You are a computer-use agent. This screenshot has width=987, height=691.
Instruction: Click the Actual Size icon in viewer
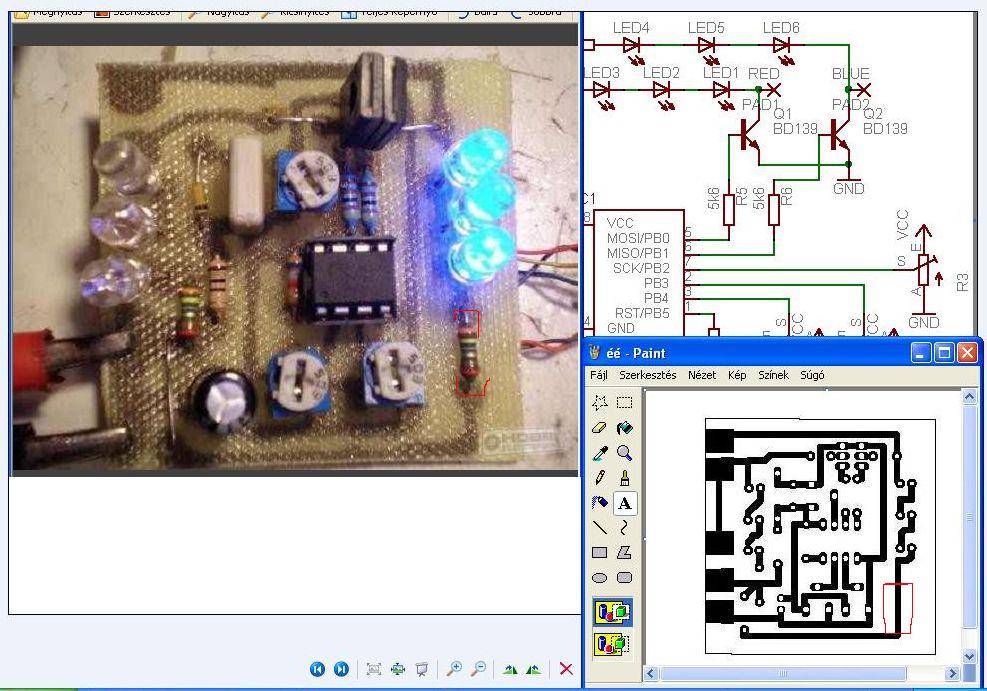tap(398, 669)
